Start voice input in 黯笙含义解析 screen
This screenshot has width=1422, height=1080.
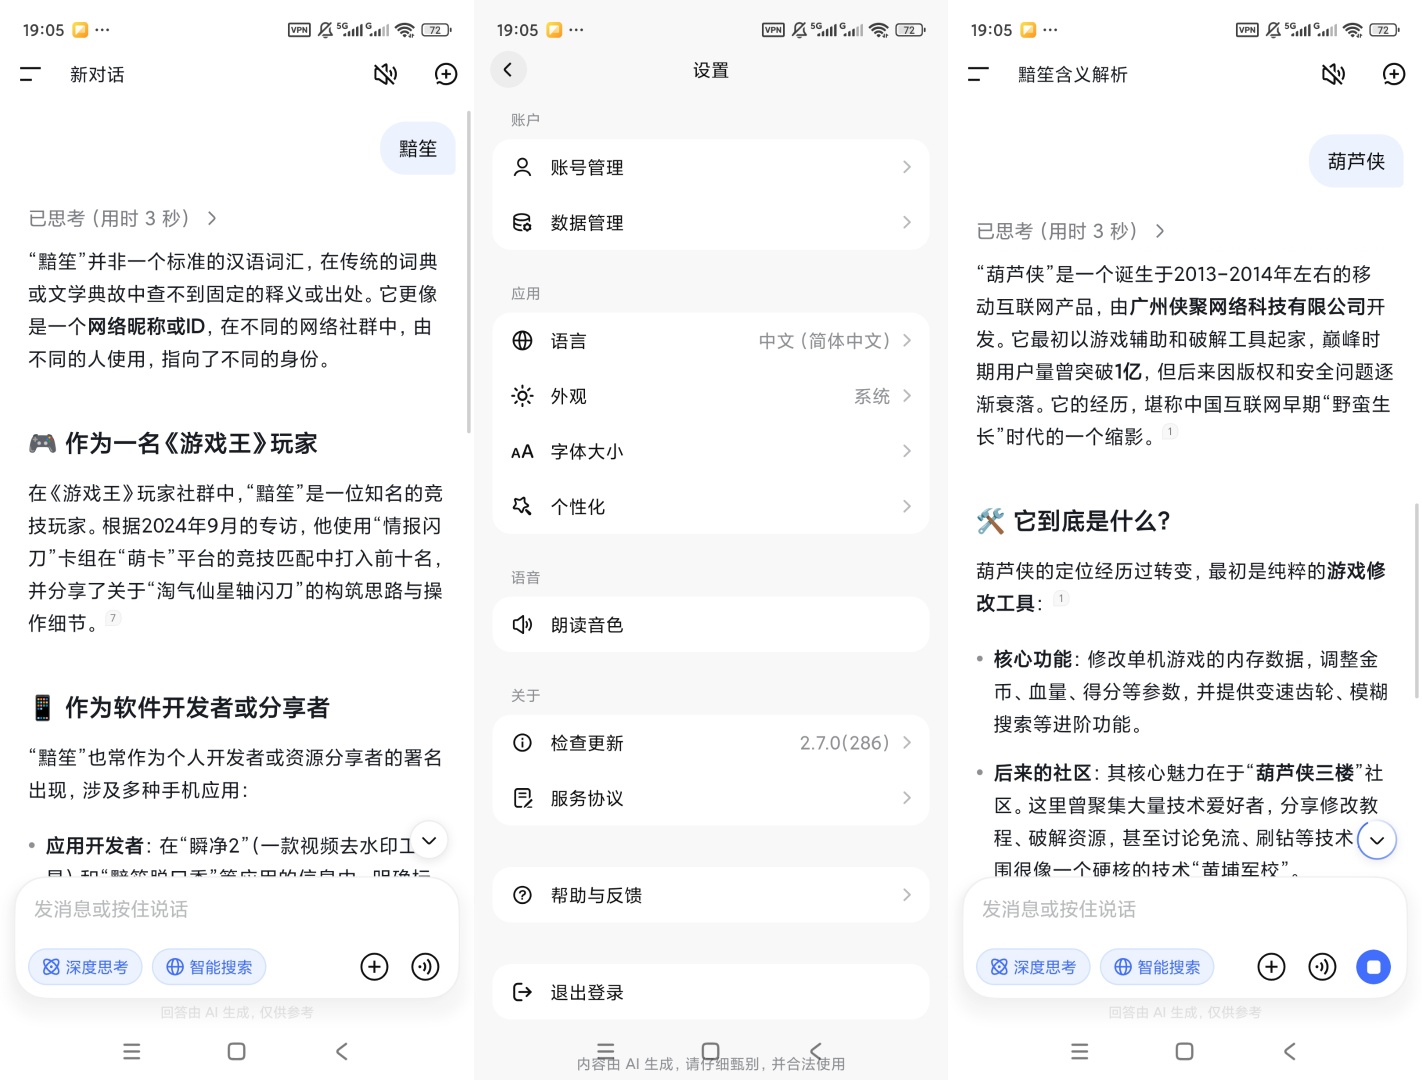point(1323,967)
